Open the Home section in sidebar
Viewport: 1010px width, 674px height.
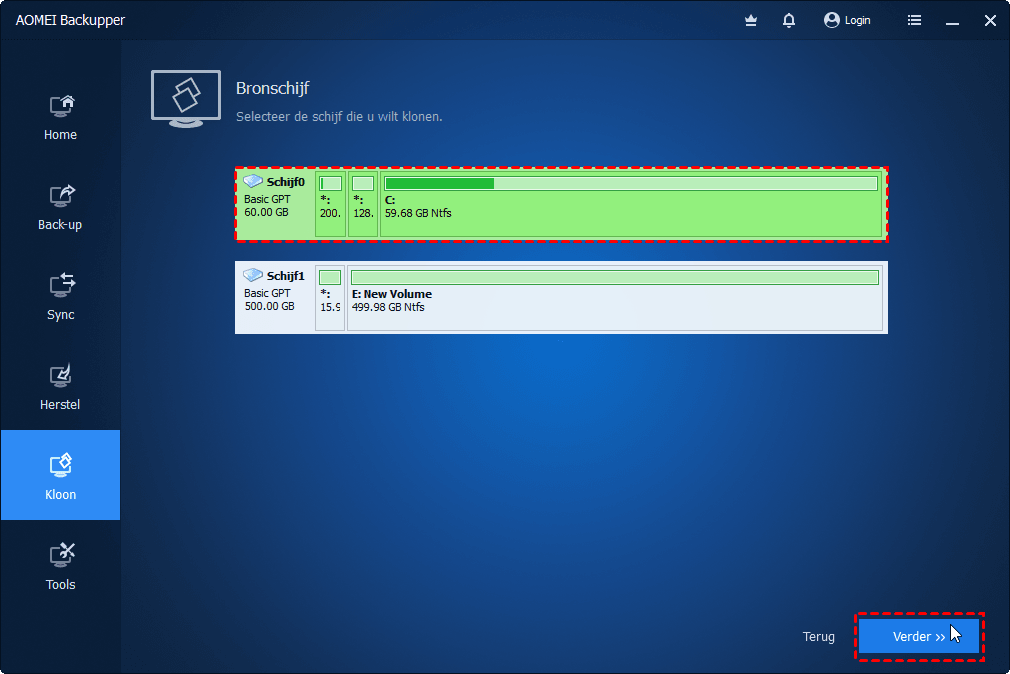click(61, 117)
